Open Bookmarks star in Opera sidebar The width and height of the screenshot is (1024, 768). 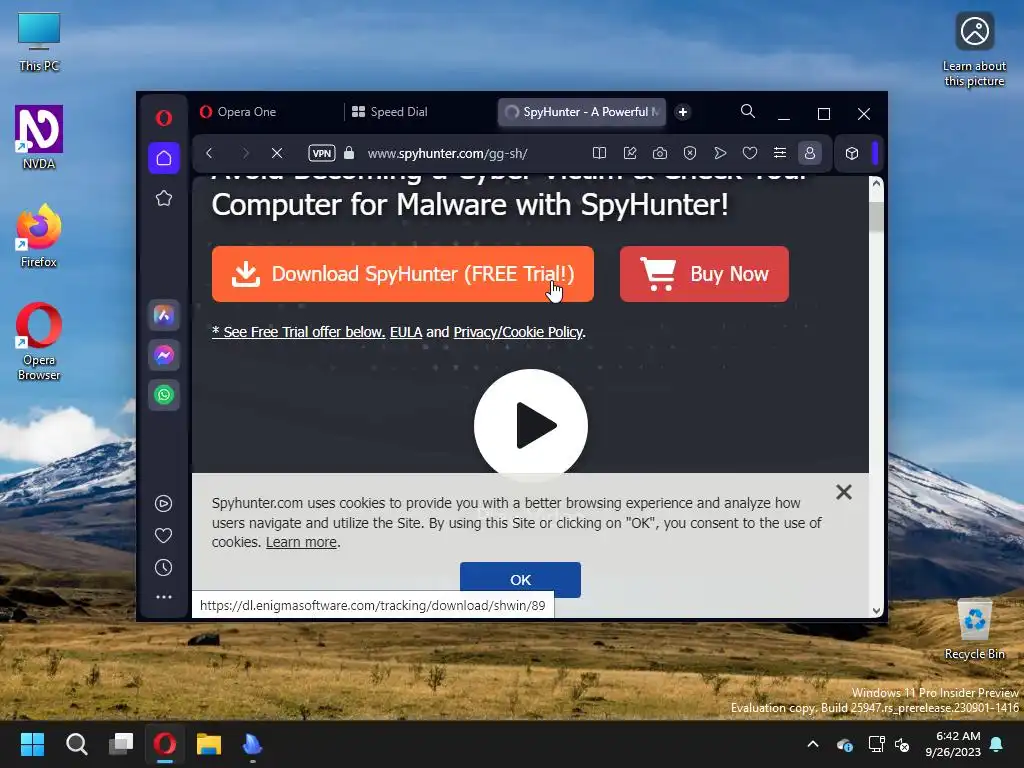[164, 198]
